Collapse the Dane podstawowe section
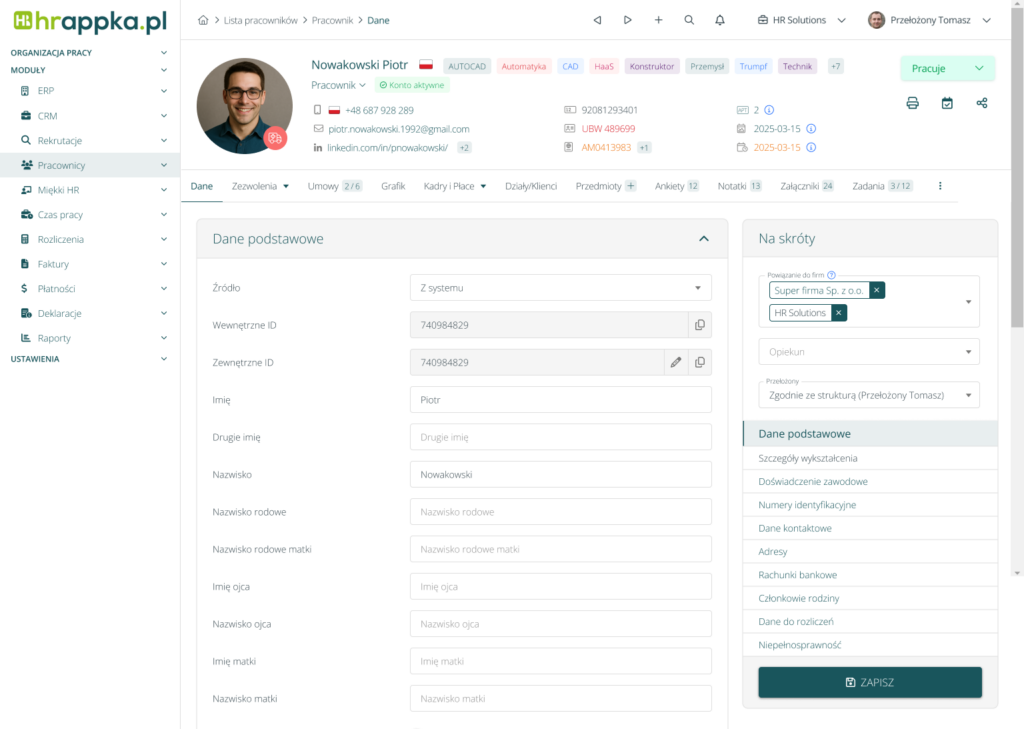This screenshot has width=1024, height=729. tap(704, 239)
